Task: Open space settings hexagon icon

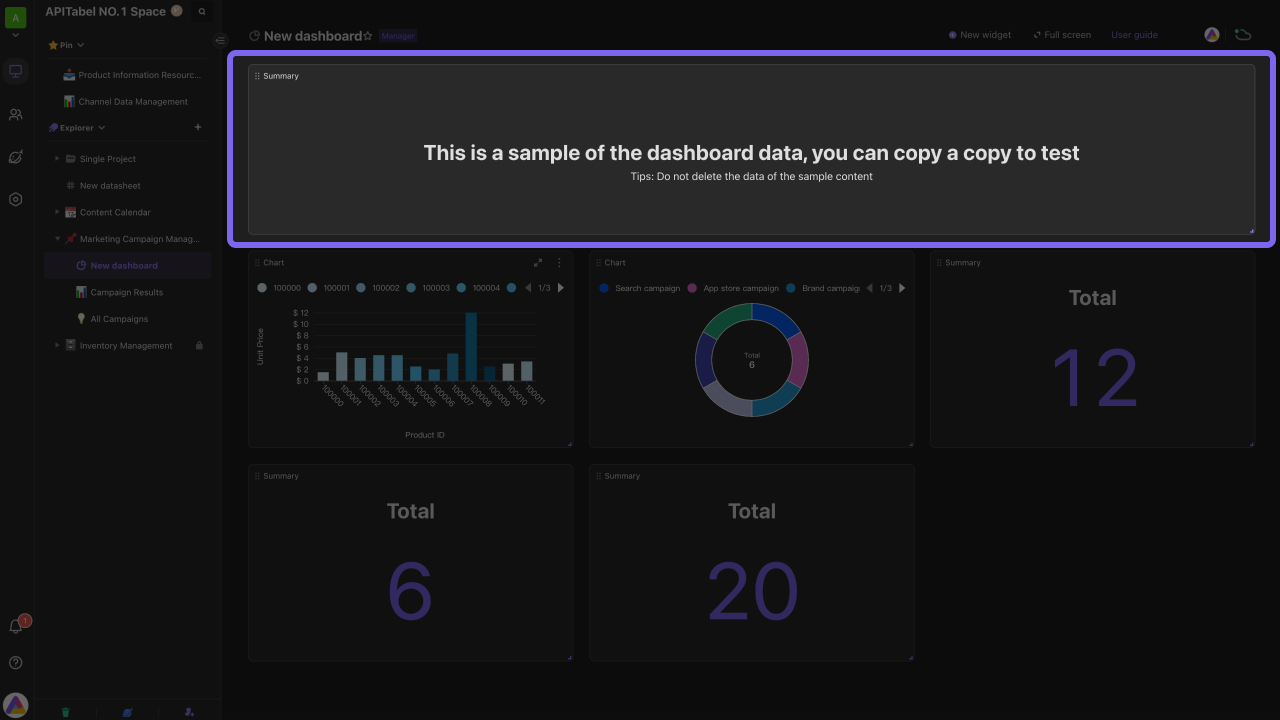Action: pyautogui.click(x=15, y=199)
